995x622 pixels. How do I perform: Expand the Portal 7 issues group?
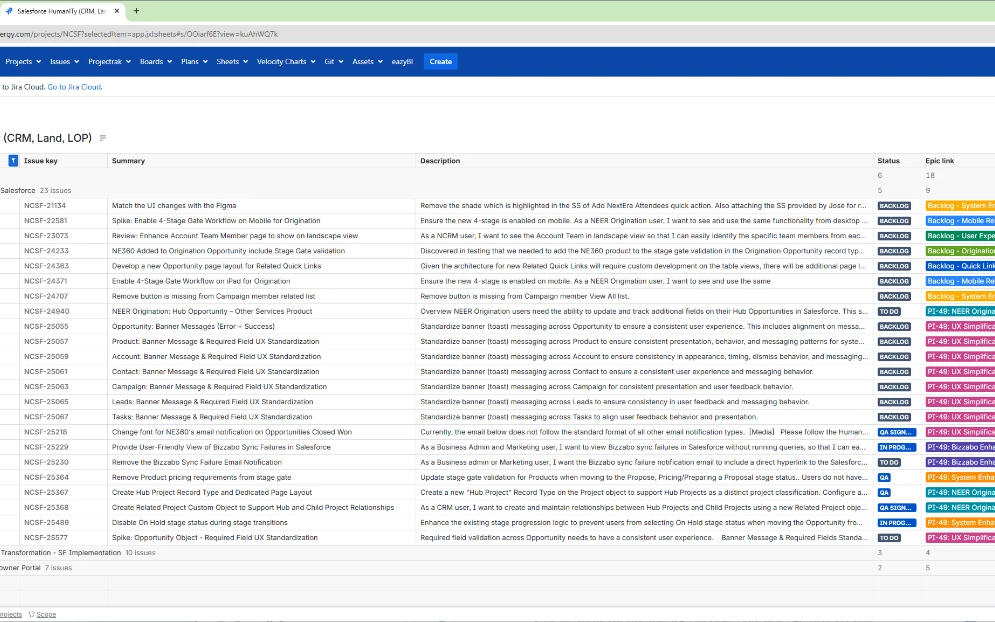pos(36,568)
